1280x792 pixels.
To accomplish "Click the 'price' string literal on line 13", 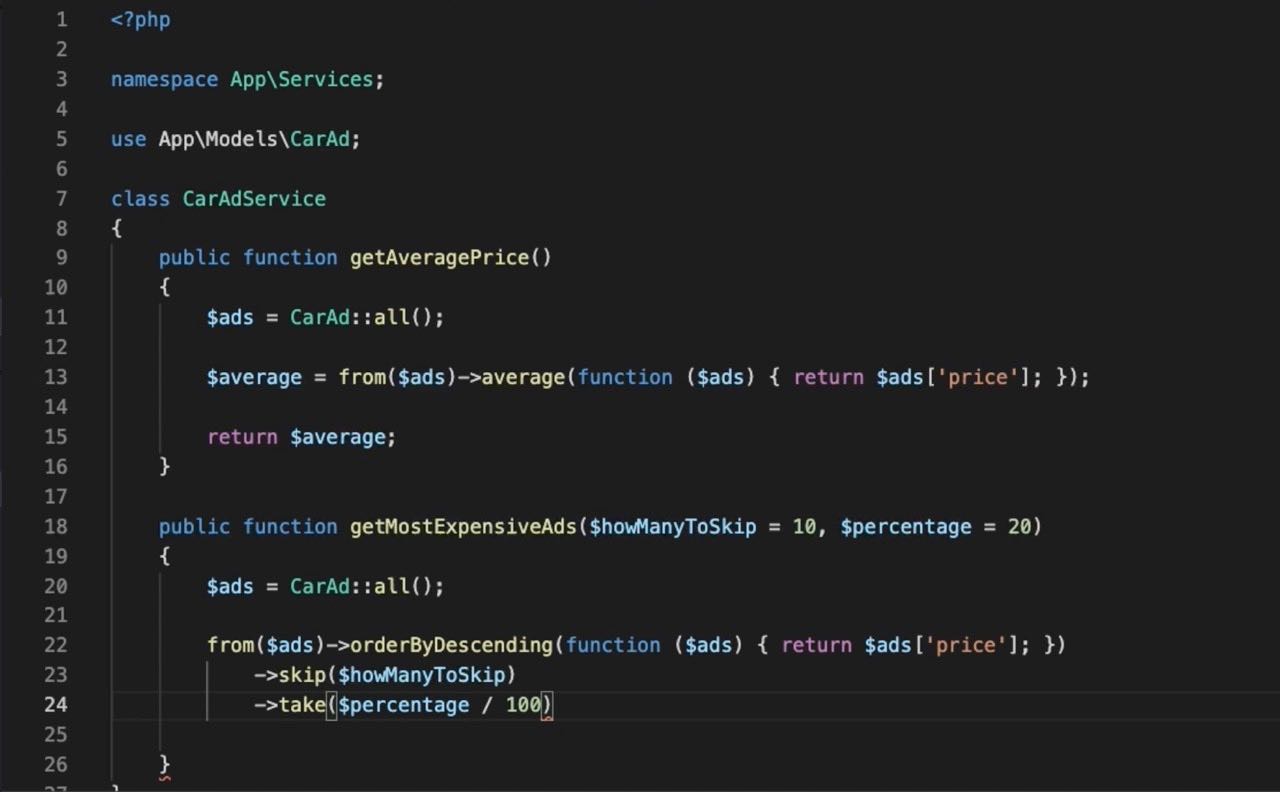I will click(x=975, y=377).
